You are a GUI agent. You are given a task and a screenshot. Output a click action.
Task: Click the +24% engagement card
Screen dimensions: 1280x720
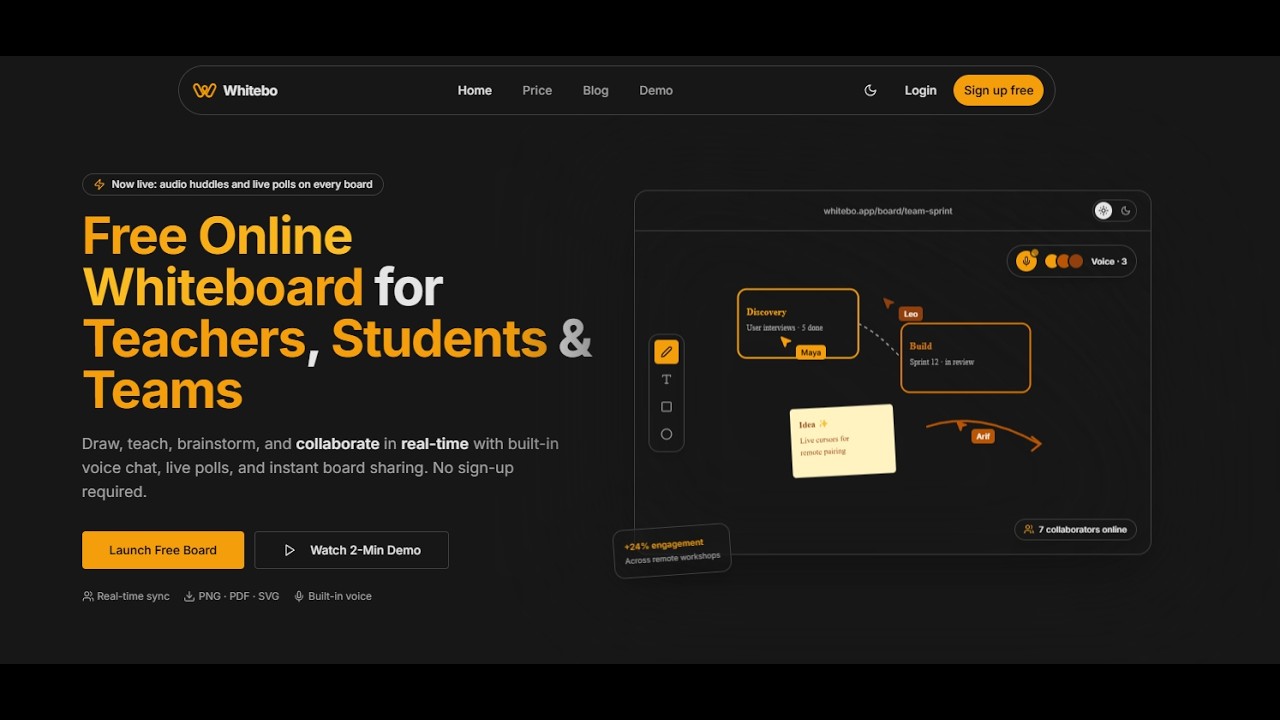[x=672, y=550]
